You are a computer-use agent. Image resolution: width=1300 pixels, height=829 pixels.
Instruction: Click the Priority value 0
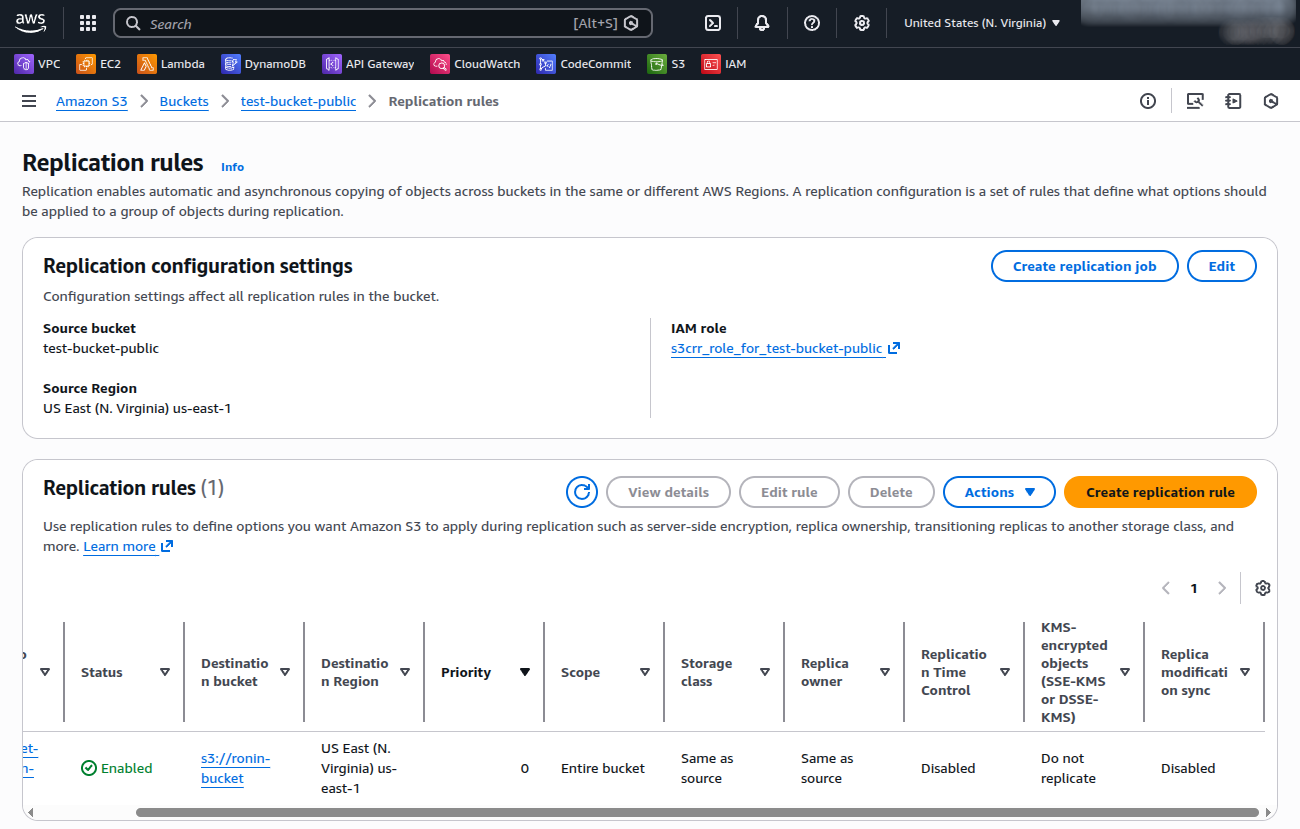click(x=525, y=768)
